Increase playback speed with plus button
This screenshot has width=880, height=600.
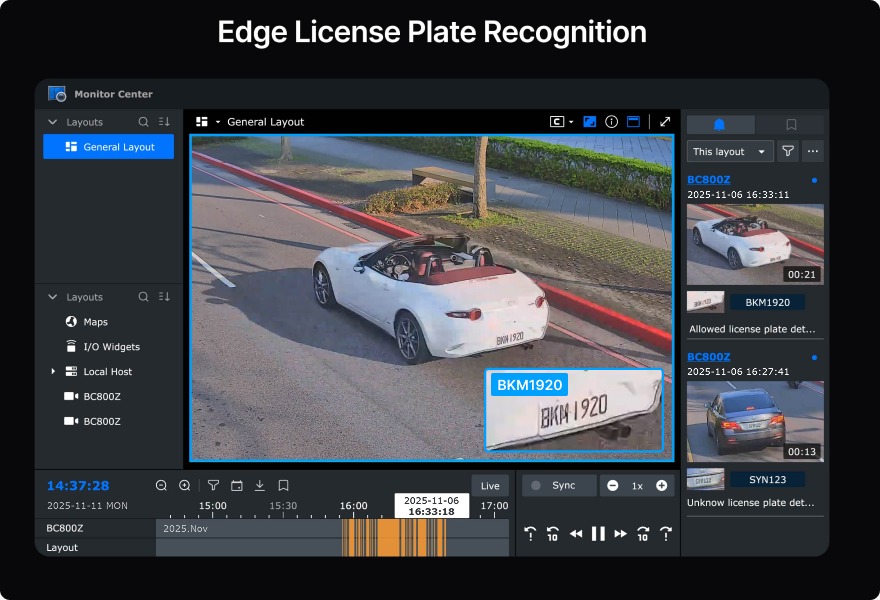click(x=661, y=486)
